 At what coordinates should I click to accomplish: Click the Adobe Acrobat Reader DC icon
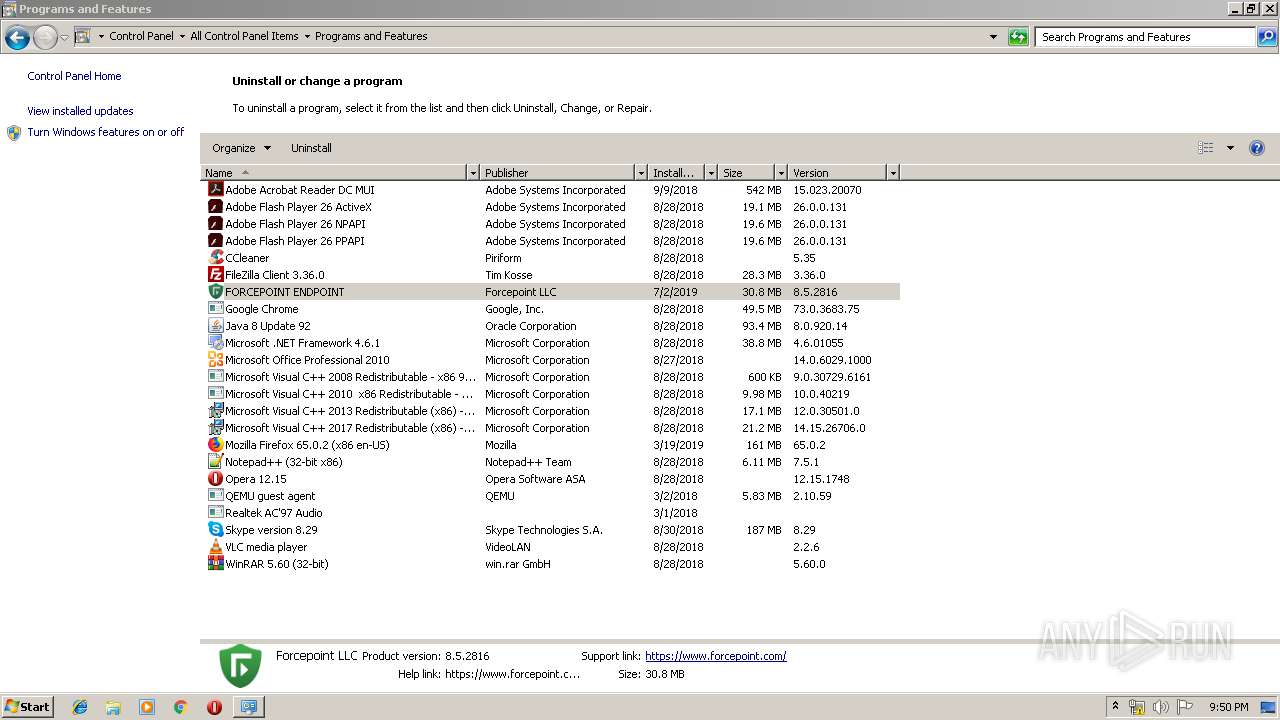[215, 189]
